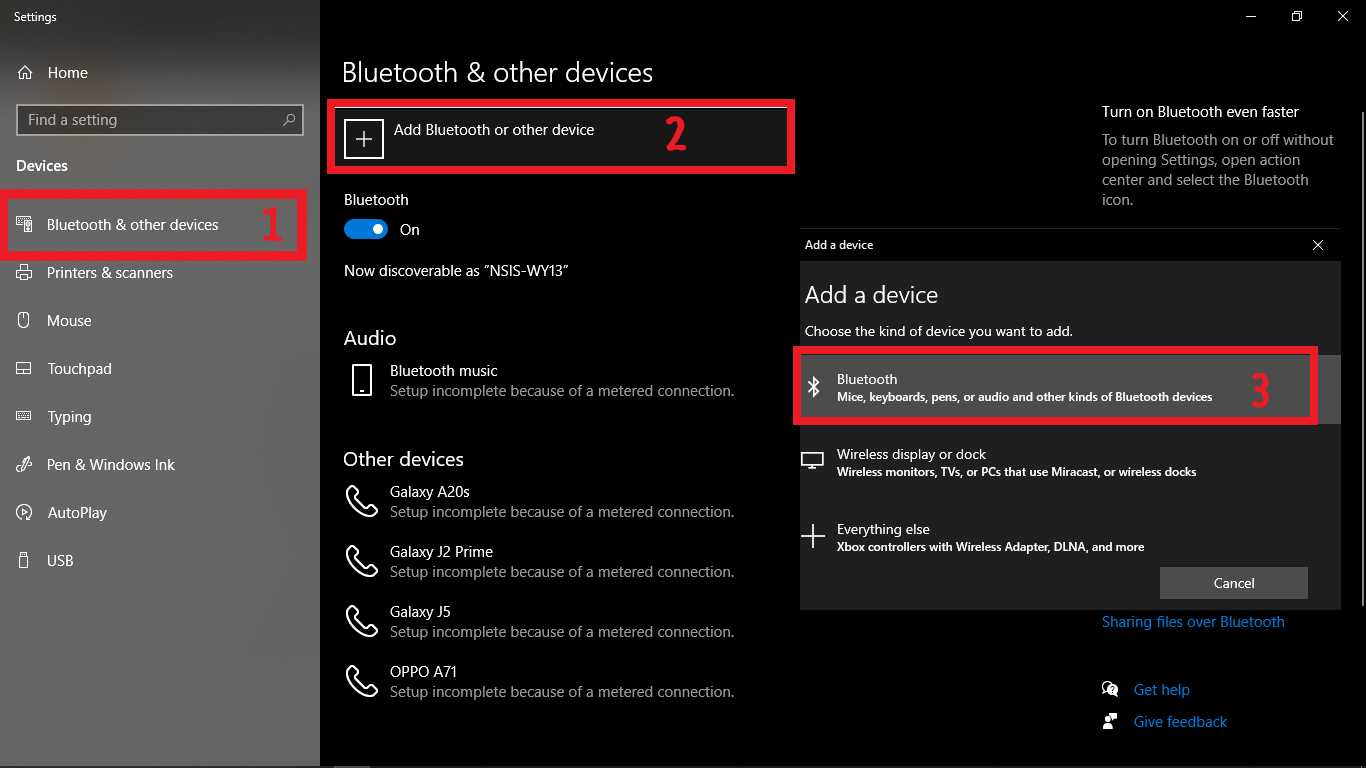The width and height of the screenshot is (1366, 768).
Task: Click the Give feedback link
Action: pos(1180,722)
